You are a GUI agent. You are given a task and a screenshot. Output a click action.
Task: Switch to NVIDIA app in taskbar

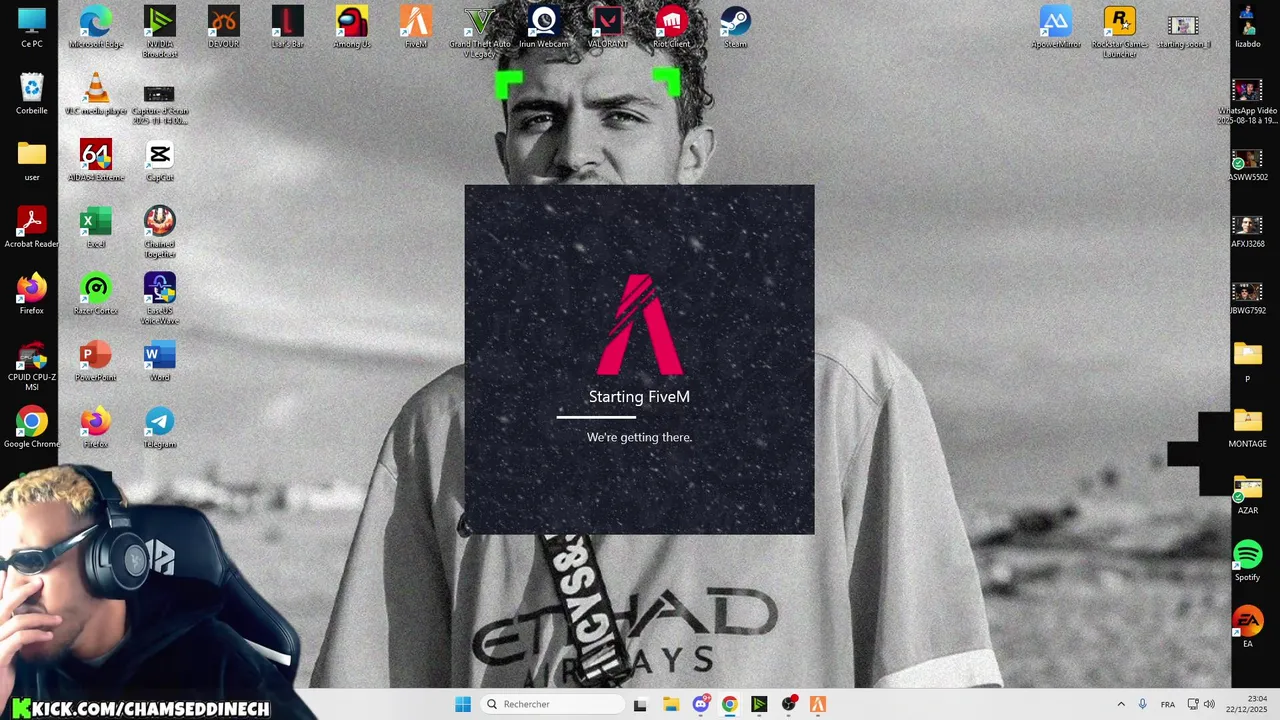pyautogui.click(x=759, y=704)
